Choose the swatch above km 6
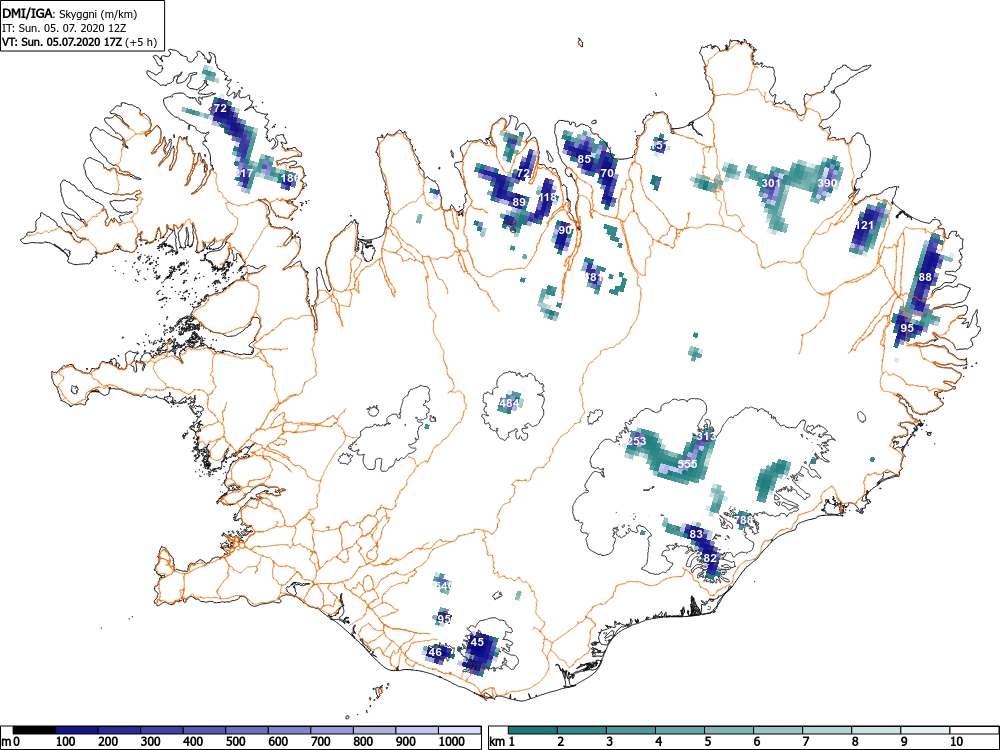Screen dimensions: 1000x750 [778, 730]
